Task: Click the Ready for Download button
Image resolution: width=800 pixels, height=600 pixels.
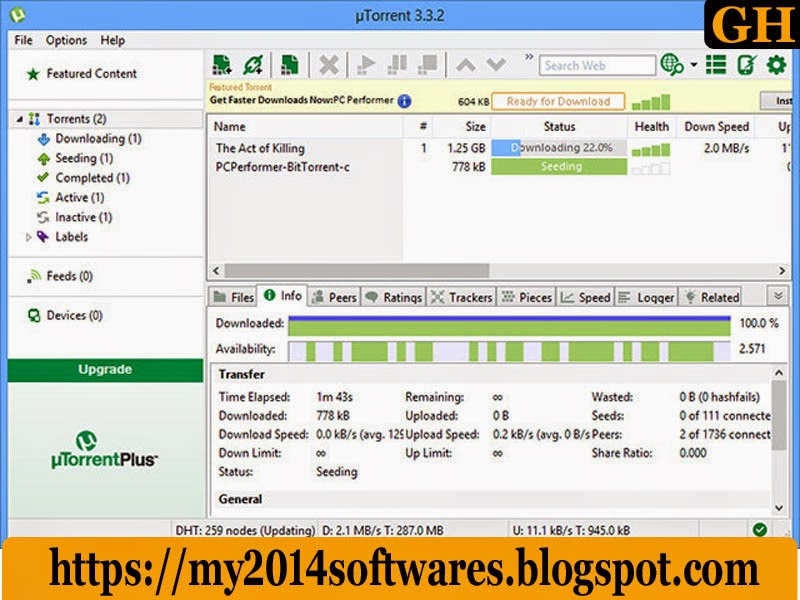Action: [x=558, y=102]
